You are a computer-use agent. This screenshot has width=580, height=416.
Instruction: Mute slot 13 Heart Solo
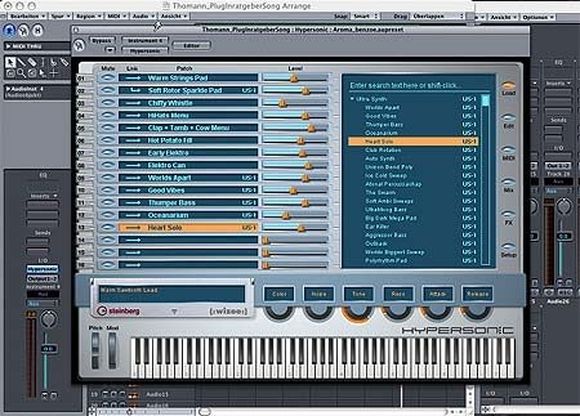click(x=108, y=227)
